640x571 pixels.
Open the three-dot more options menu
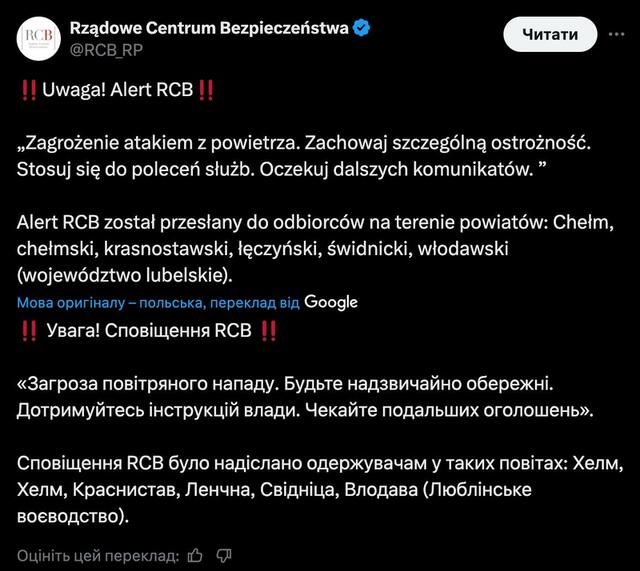(x=611, y=35)
